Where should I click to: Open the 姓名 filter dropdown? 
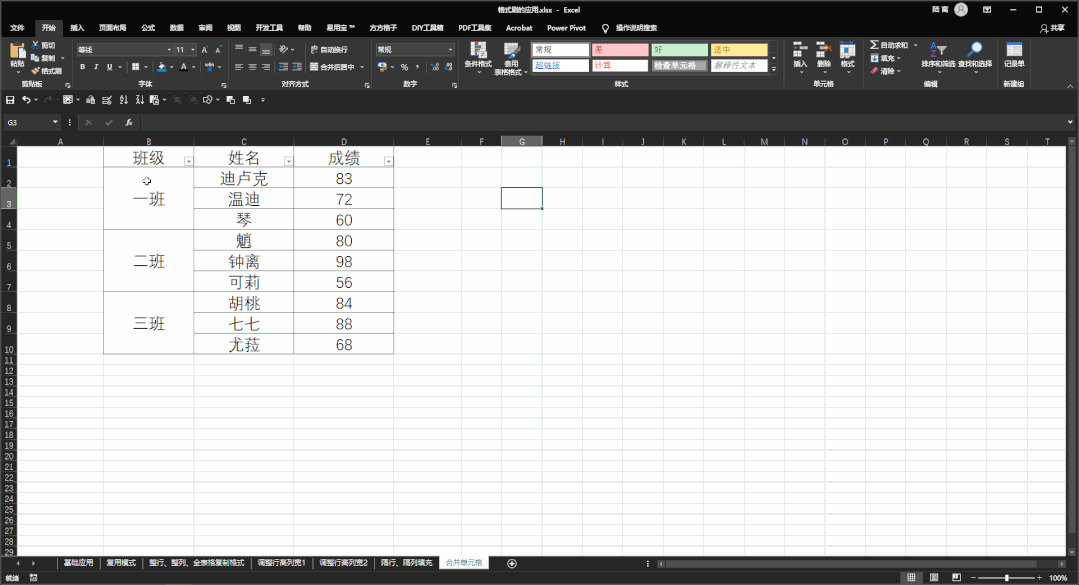(x=288, y=161)
